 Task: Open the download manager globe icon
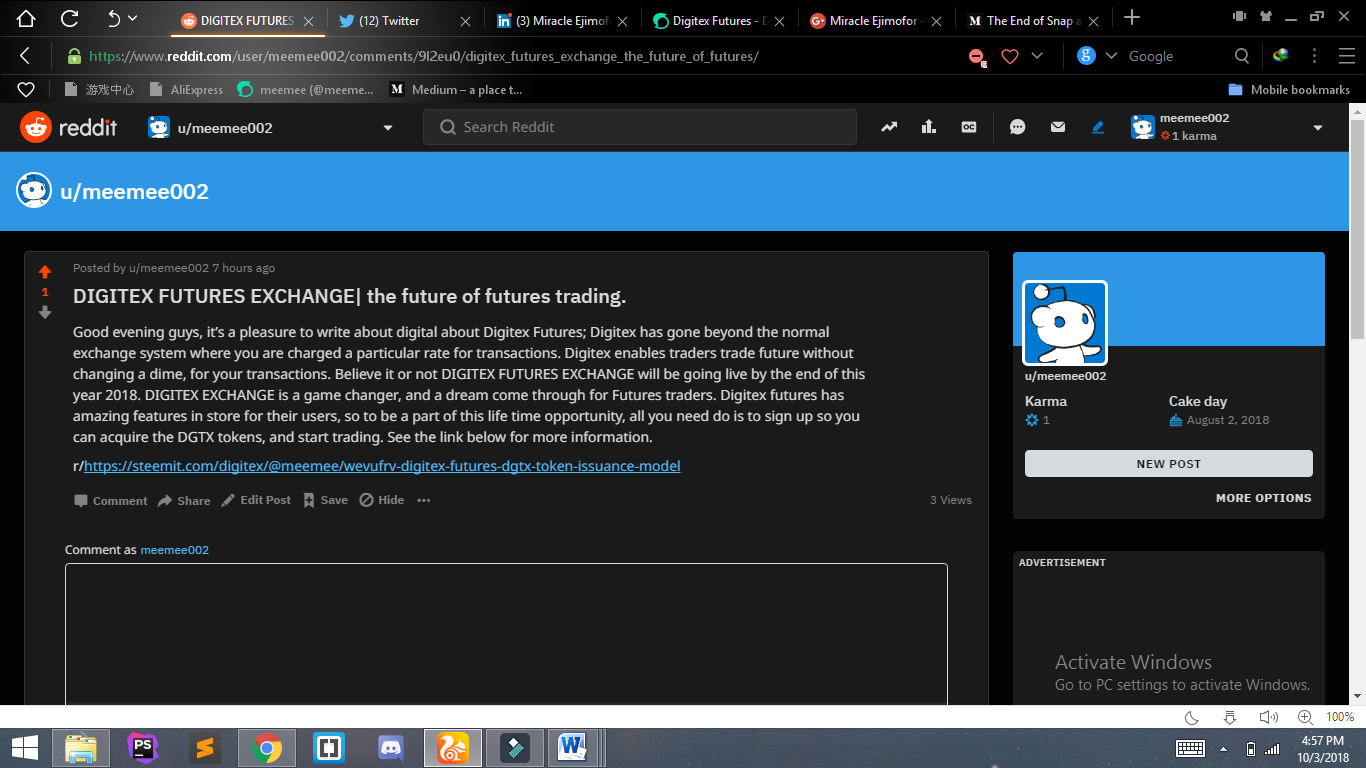point(1280,56)
